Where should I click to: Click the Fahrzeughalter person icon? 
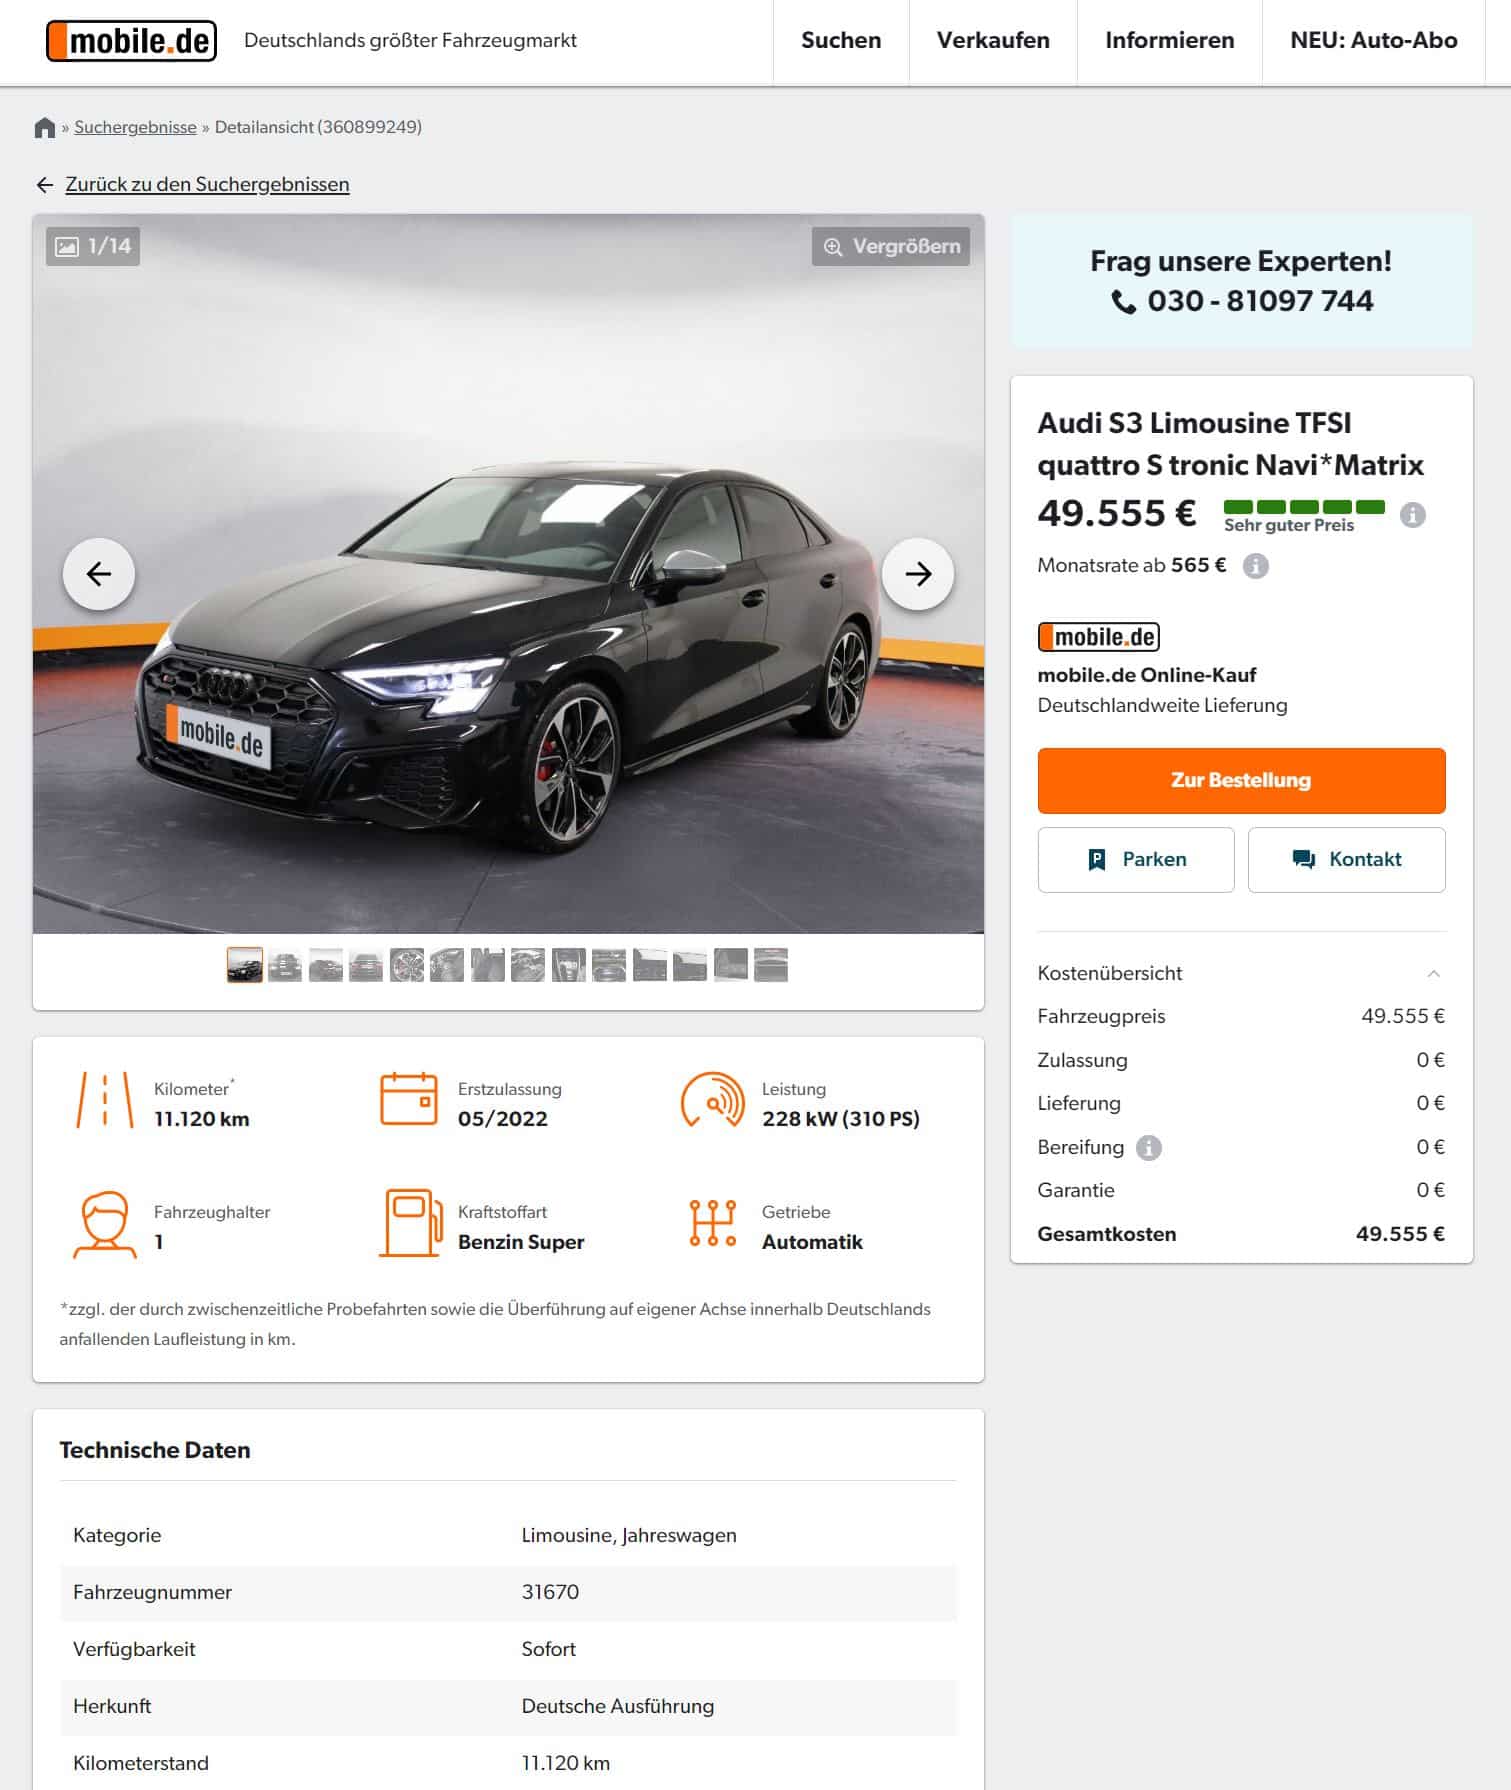(105, 1223)
